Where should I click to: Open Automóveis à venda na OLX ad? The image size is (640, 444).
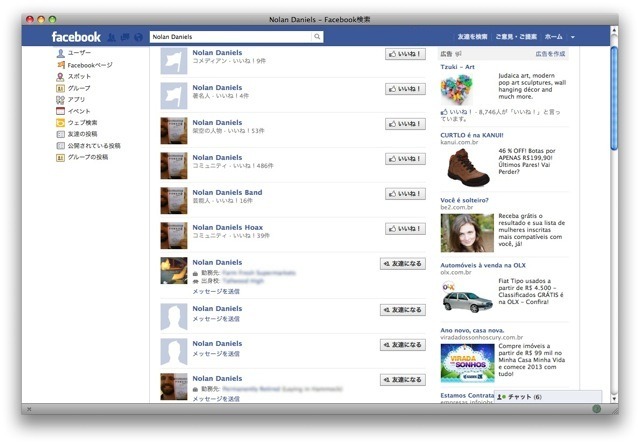pos(483,265)
